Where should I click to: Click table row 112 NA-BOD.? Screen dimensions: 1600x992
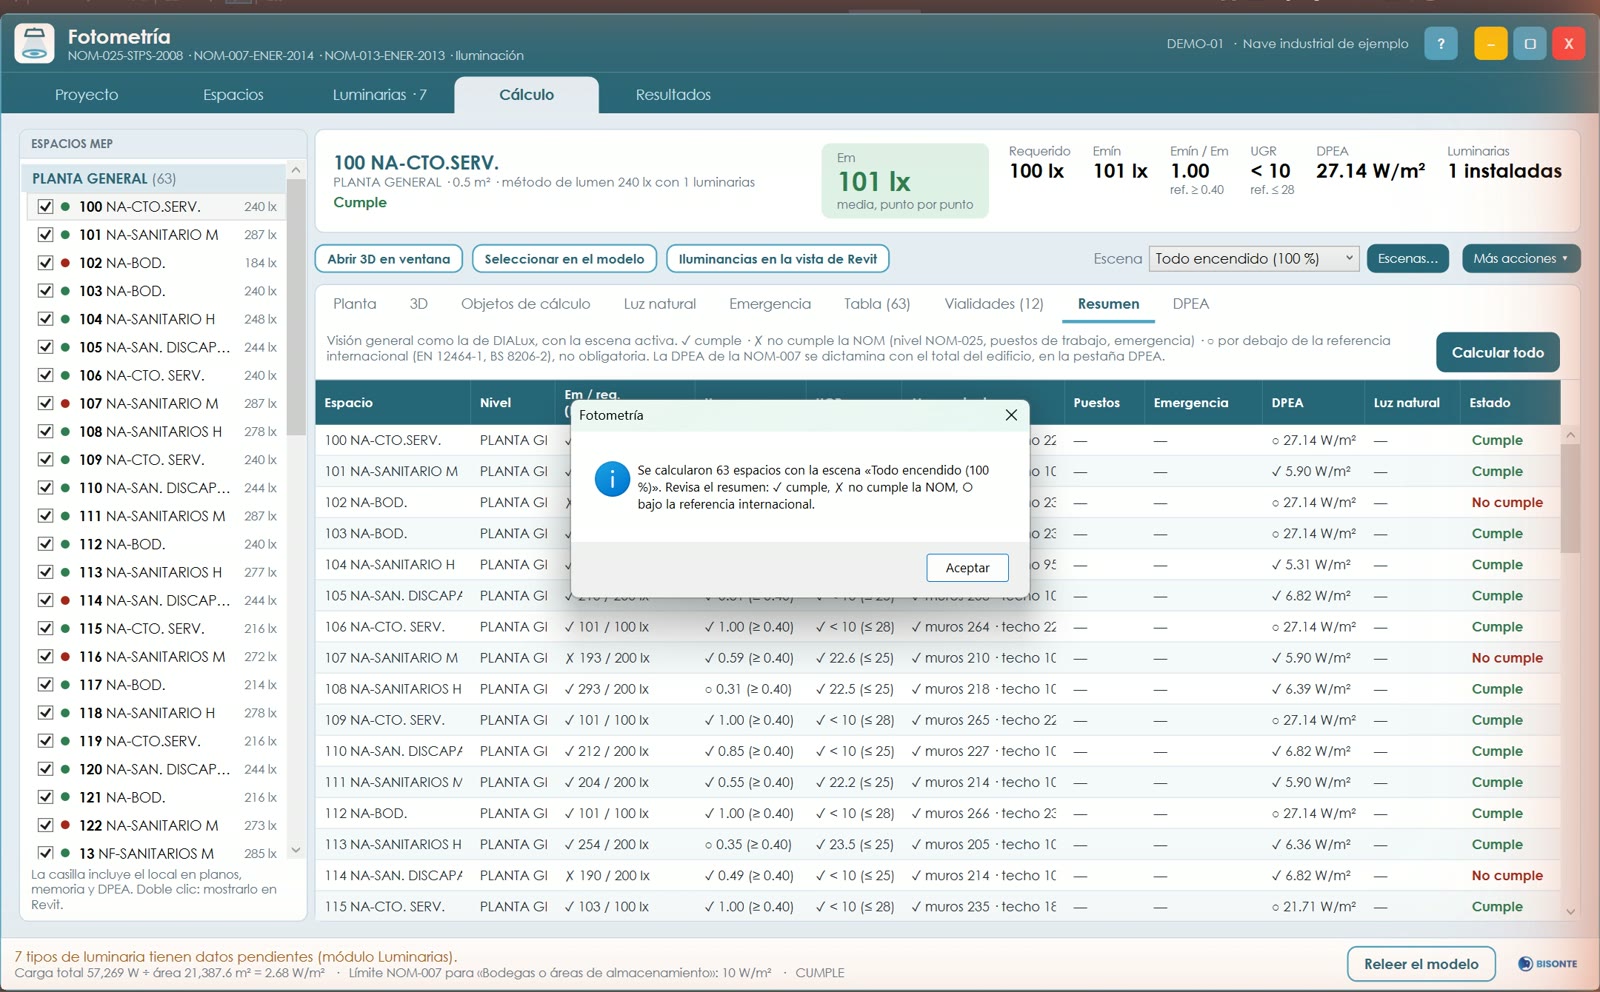pyautogui.click(x=937, y=814)
